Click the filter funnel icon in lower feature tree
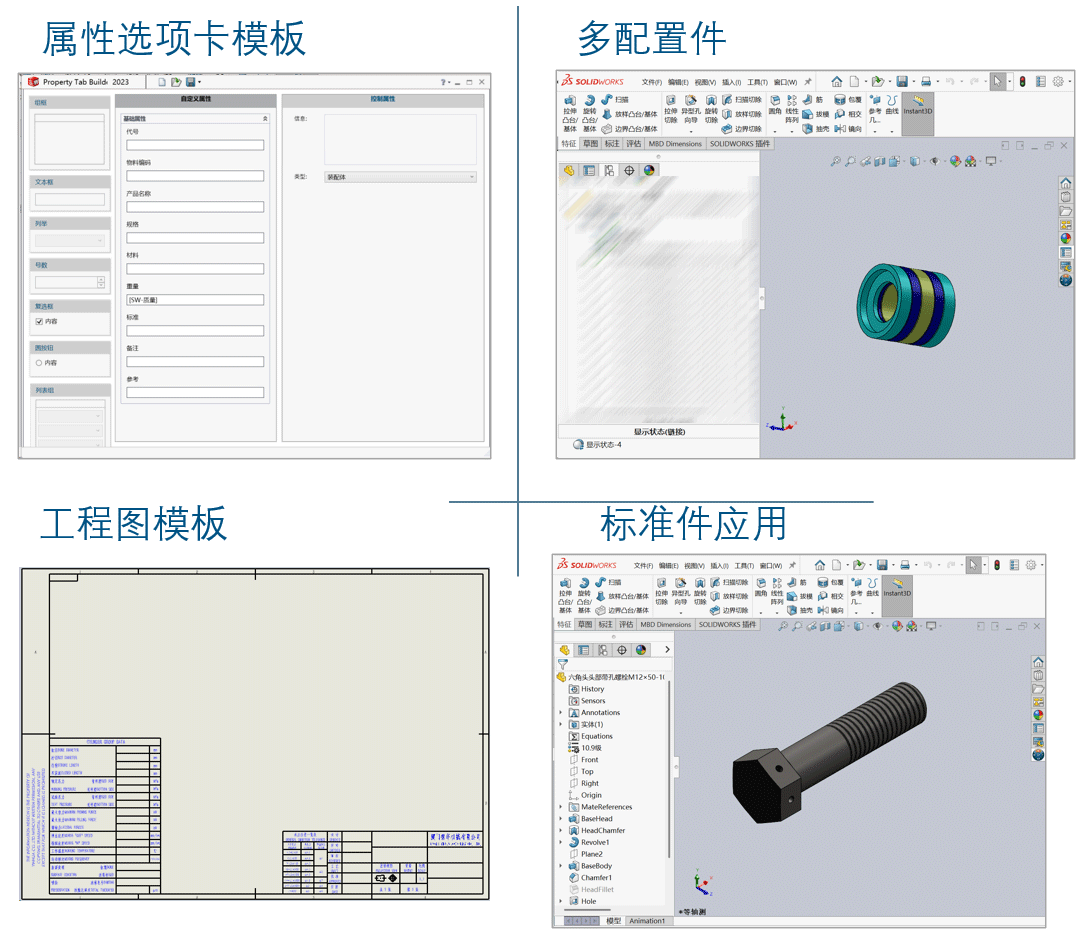This screenshot has width=1084, height=938. click(x=562, y=664)
